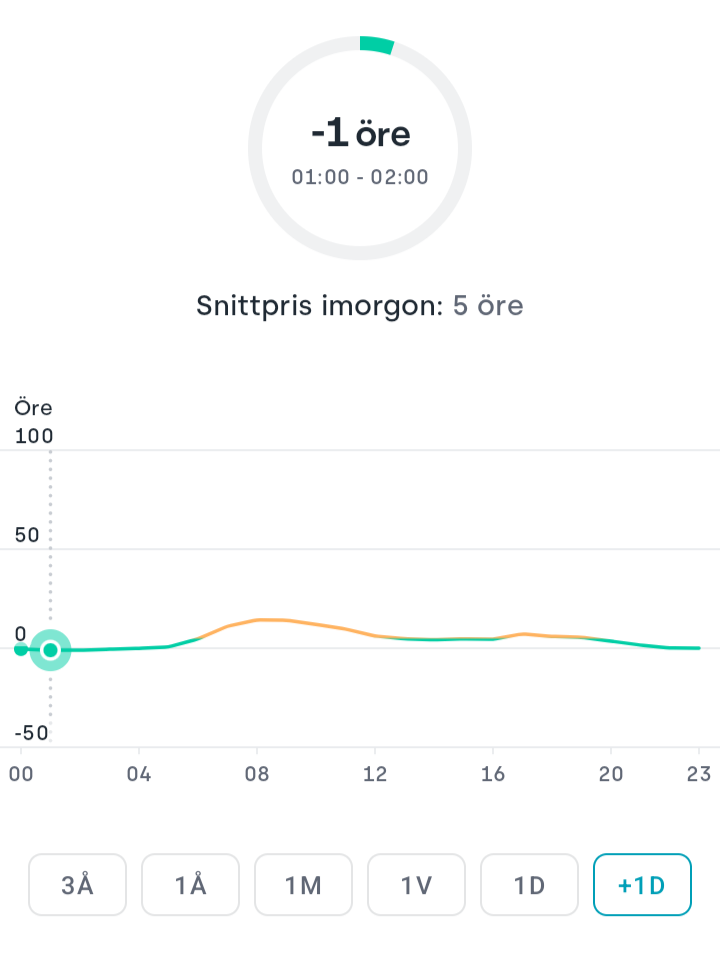Click the 08 hour label on the axis
The width and height of the screenshot is (720, 956).
[x=257, y=774]
